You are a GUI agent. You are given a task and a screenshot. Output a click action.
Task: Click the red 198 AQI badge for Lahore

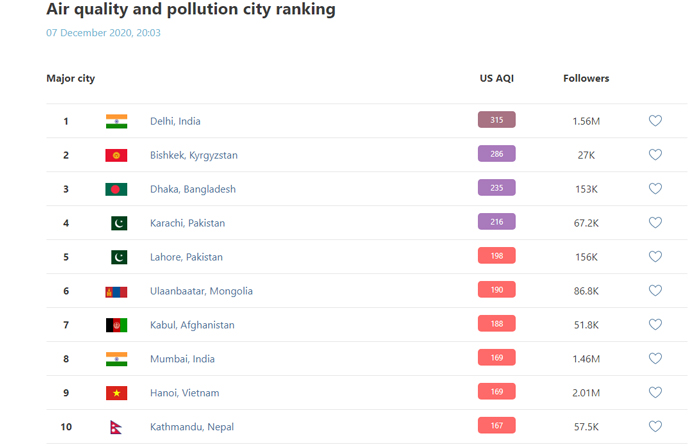[x=496, y=256]
